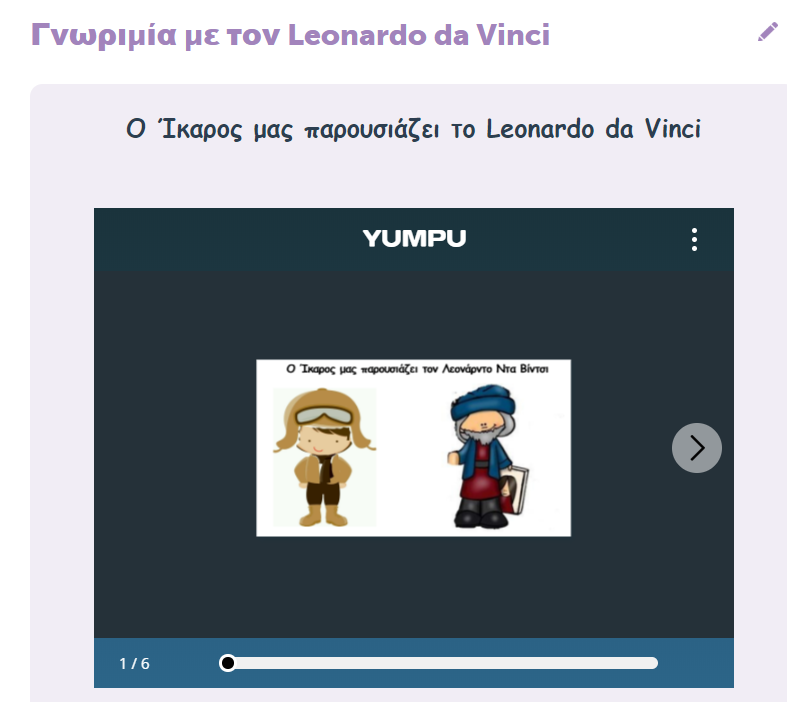Screen dimensions: 787x702
Task: Click the aviator goggles on the boy's helmet
Action: click(324, 416)
